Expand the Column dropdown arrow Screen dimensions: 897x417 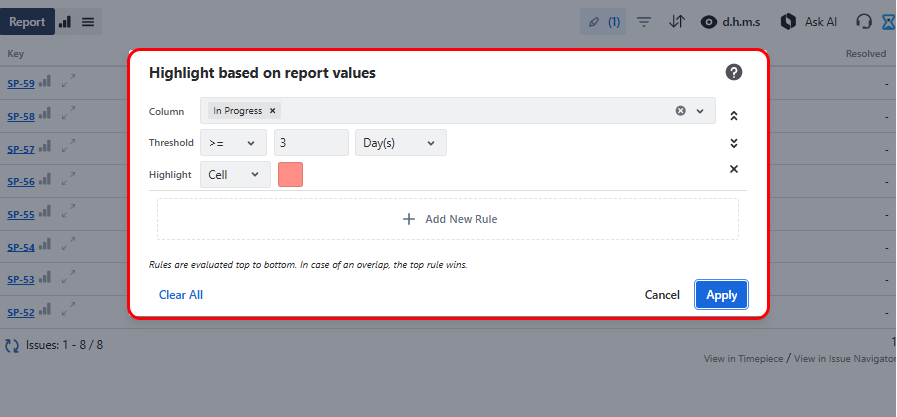coord(700,111)
